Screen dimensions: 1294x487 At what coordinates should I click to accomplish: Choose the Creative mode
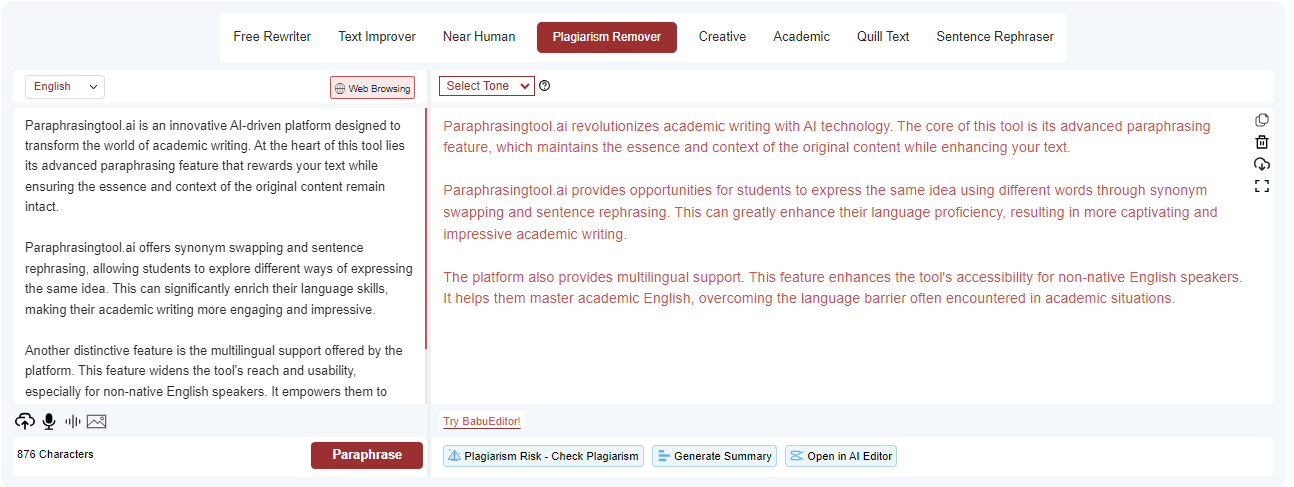click(x=722, y=37)
